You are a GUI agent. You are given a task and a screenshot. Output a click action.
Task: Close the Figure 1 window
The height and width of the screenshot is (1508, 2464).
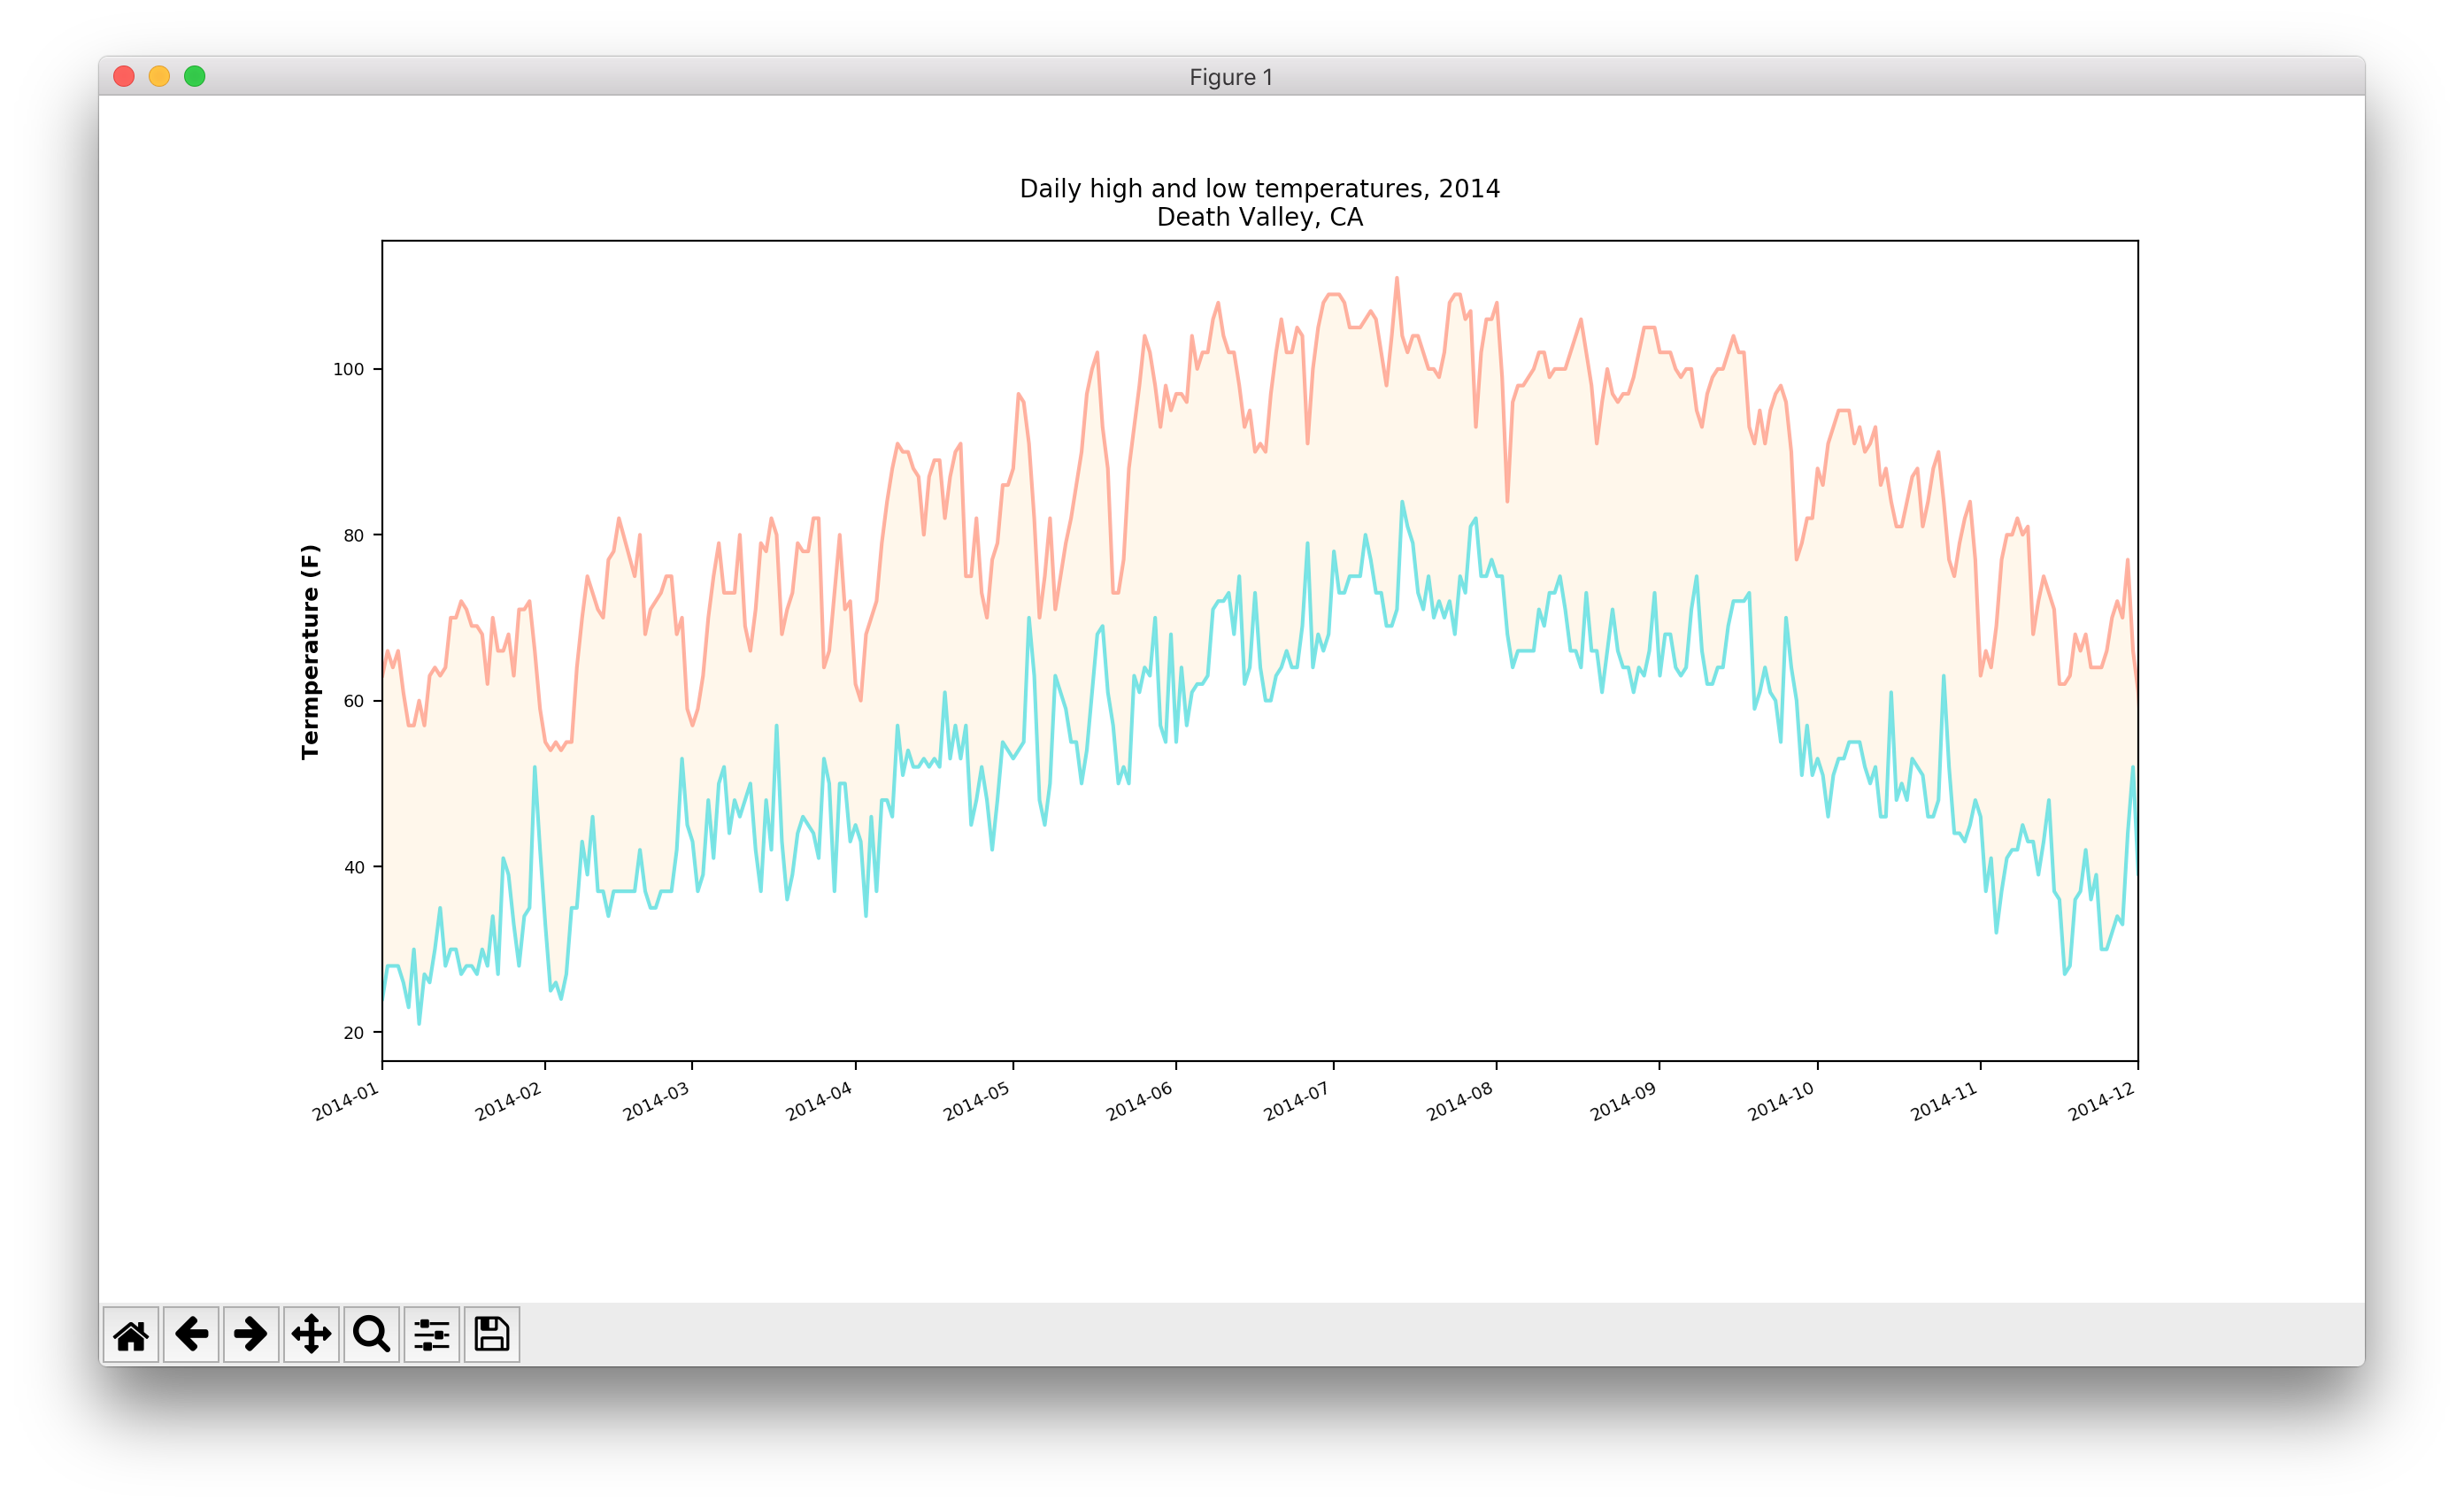pos(124,76)
